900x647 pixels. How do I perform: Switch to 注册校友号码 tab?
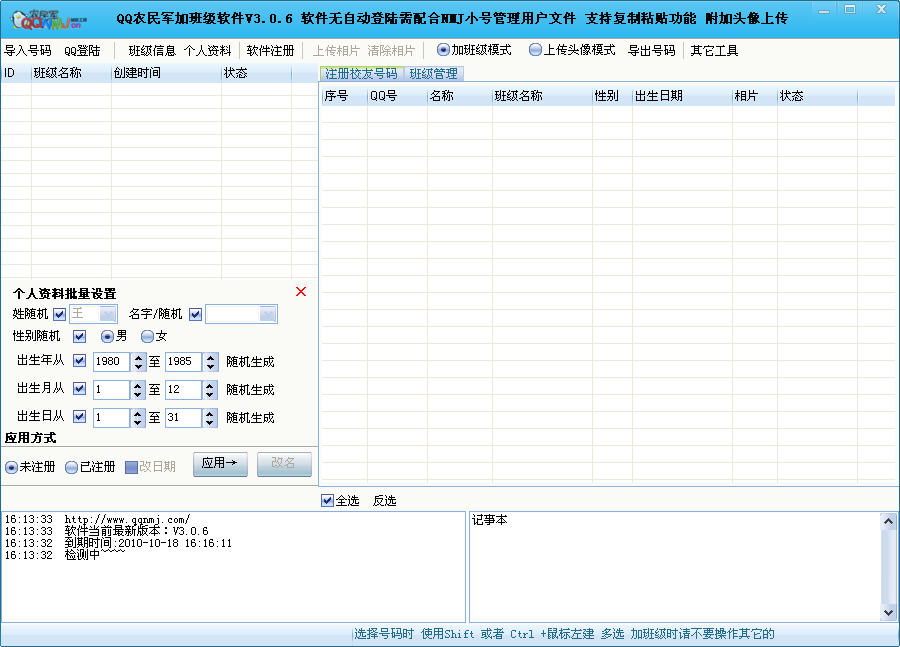click(x=361, y=73)
